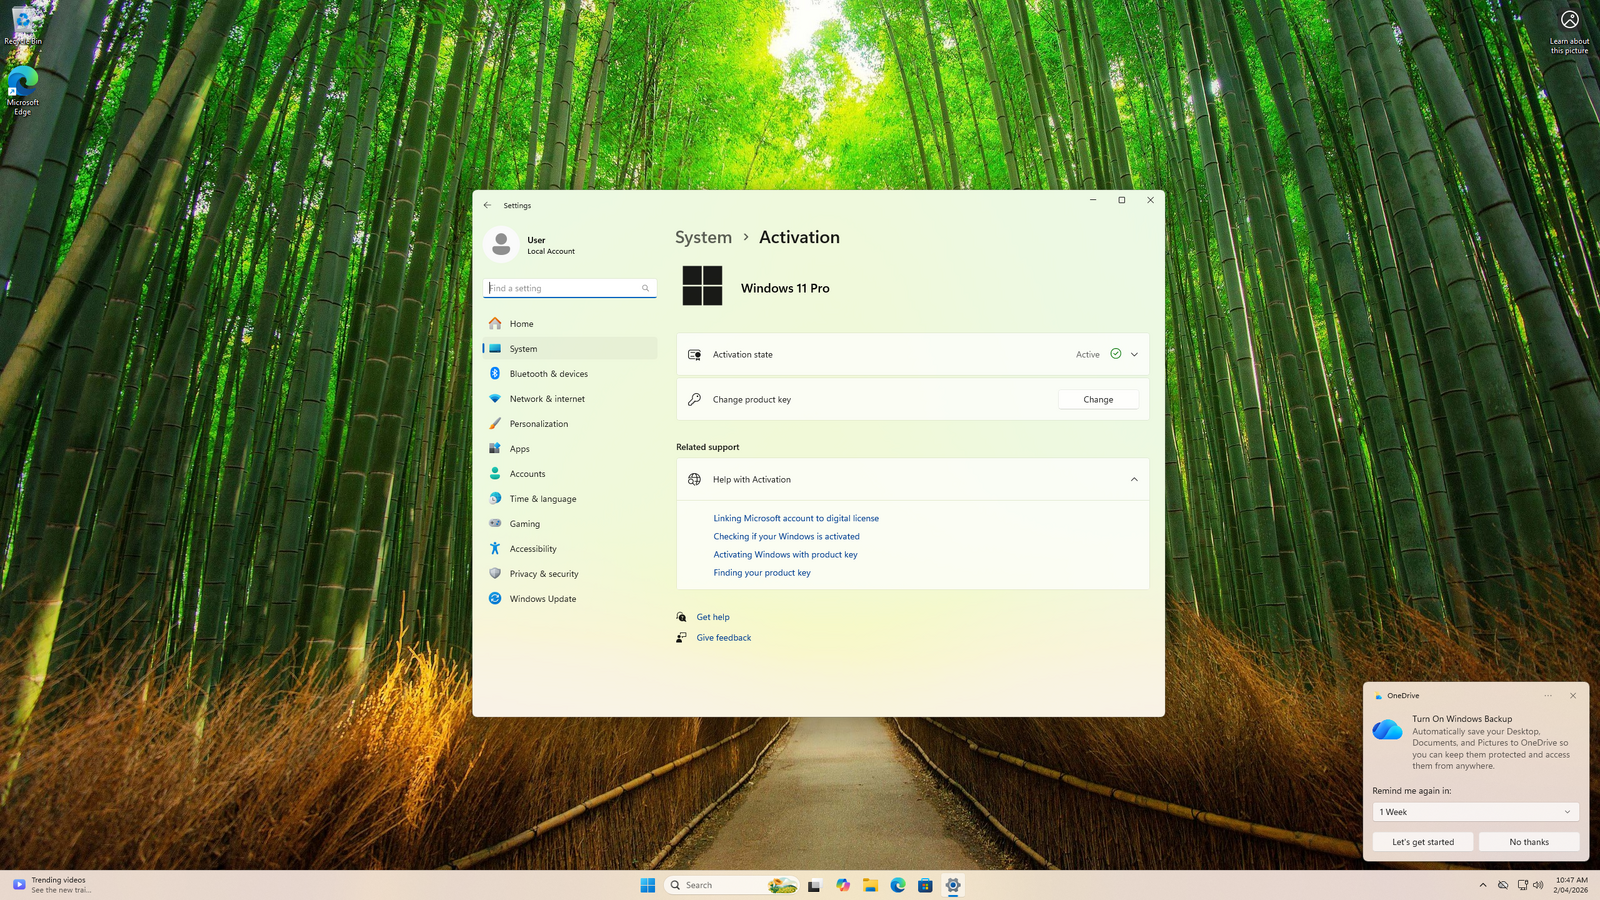Click the Change product key button

[x=1098, y=400]
